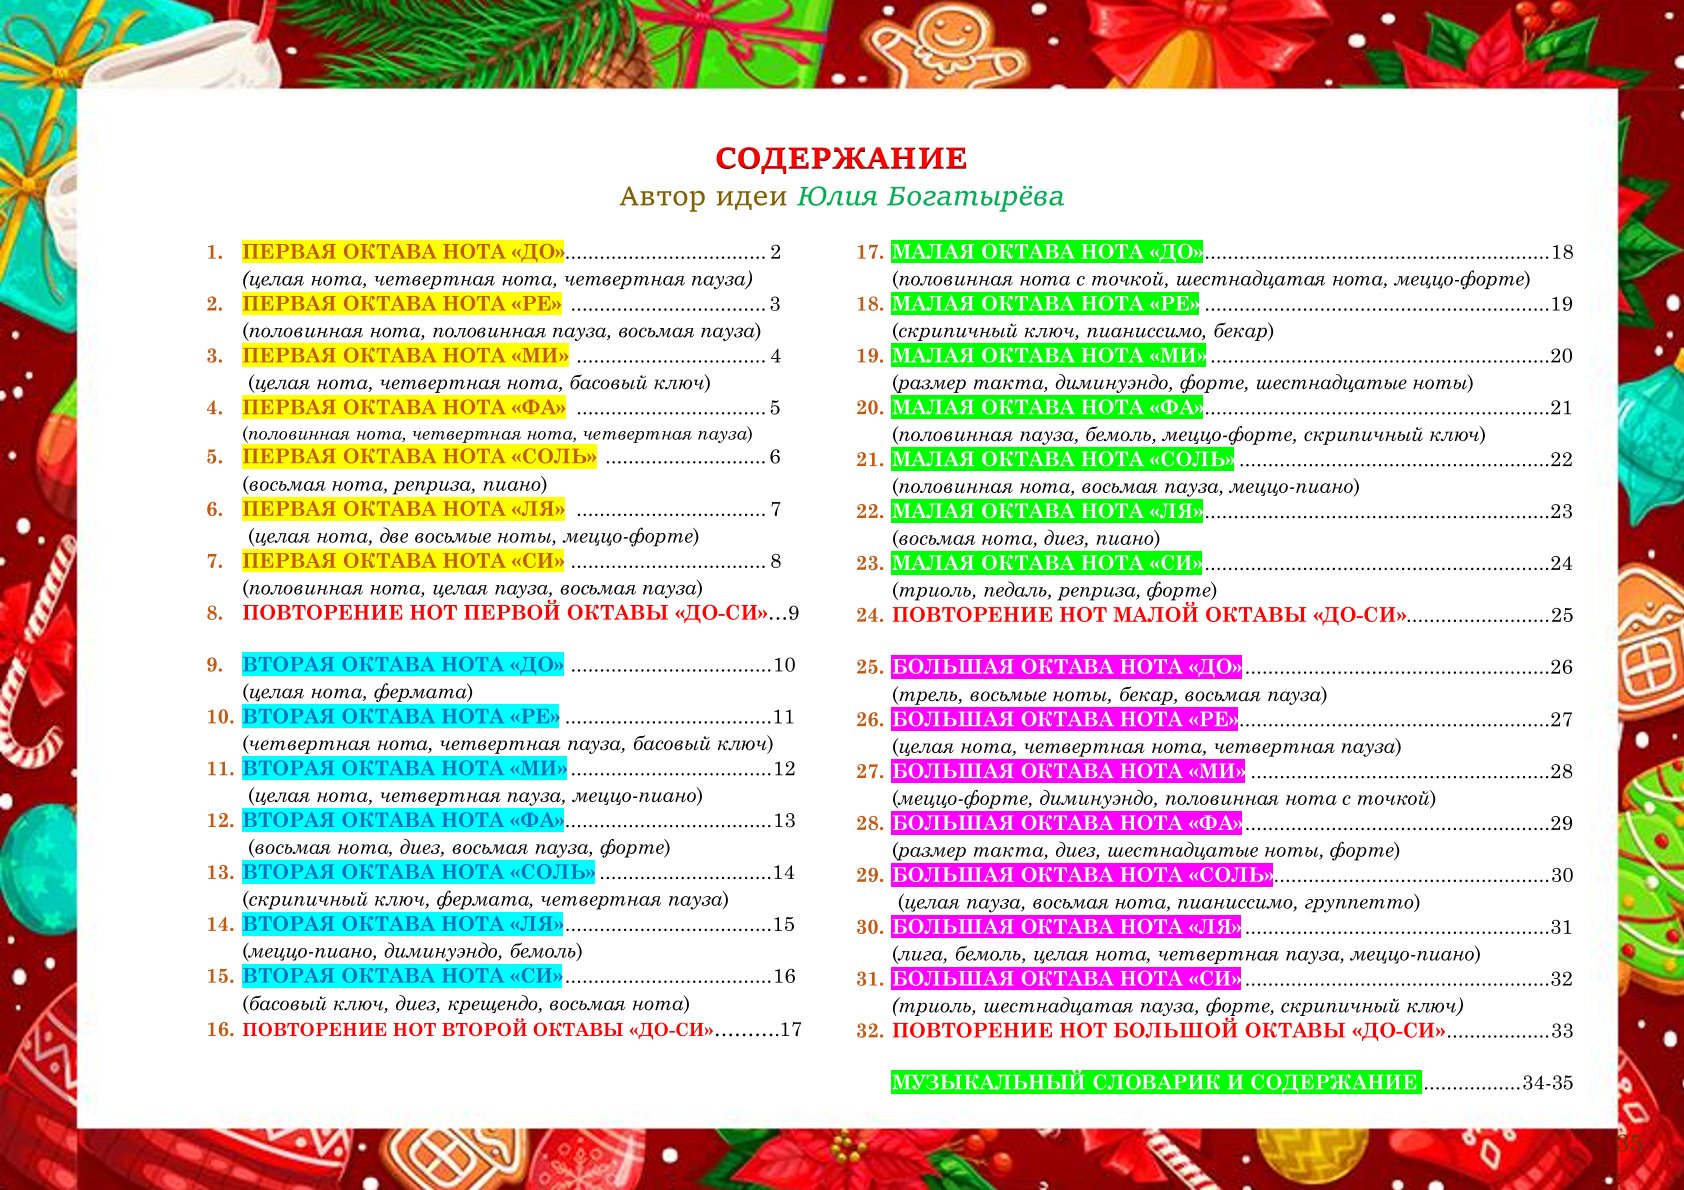Go to «ПЕРВАЯ ОКТАВА НОТА «СОЛЬ»» chapter
The width and height of the screenshot is (1684, 1190).
tap(419, 457)
